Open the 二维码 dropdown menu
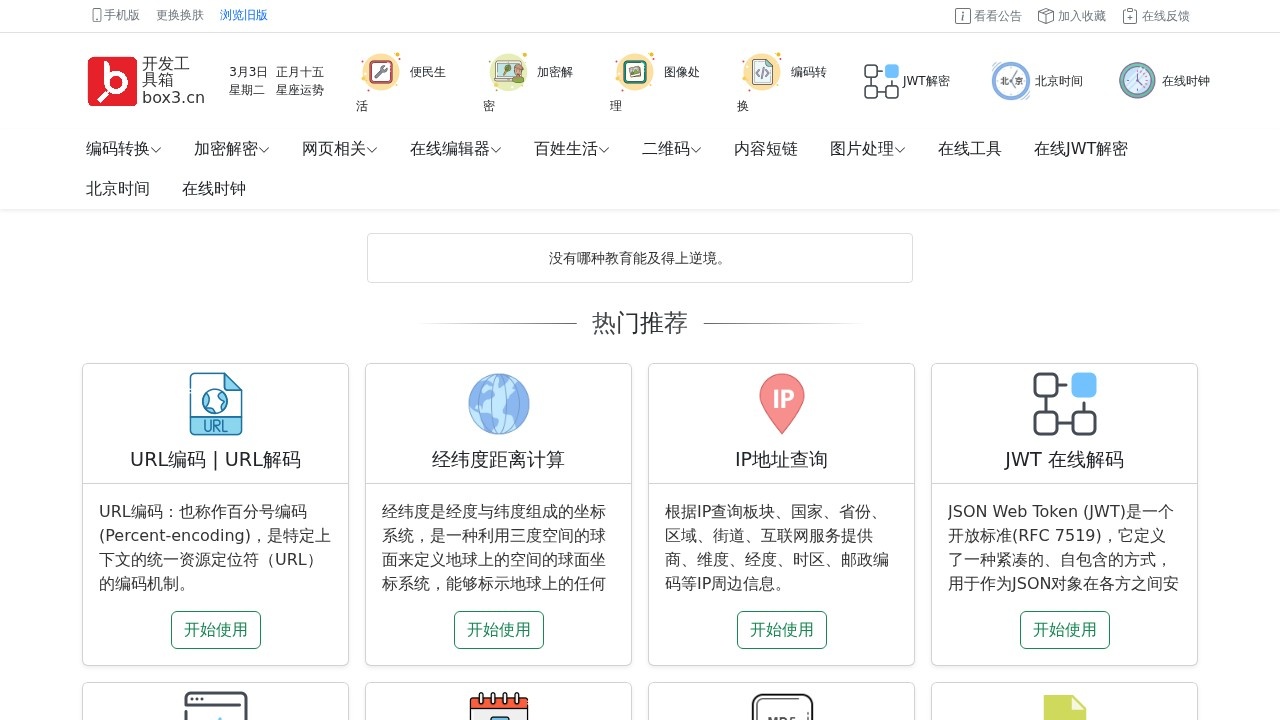The image size is (1280, 720). (x=670, y=148)
